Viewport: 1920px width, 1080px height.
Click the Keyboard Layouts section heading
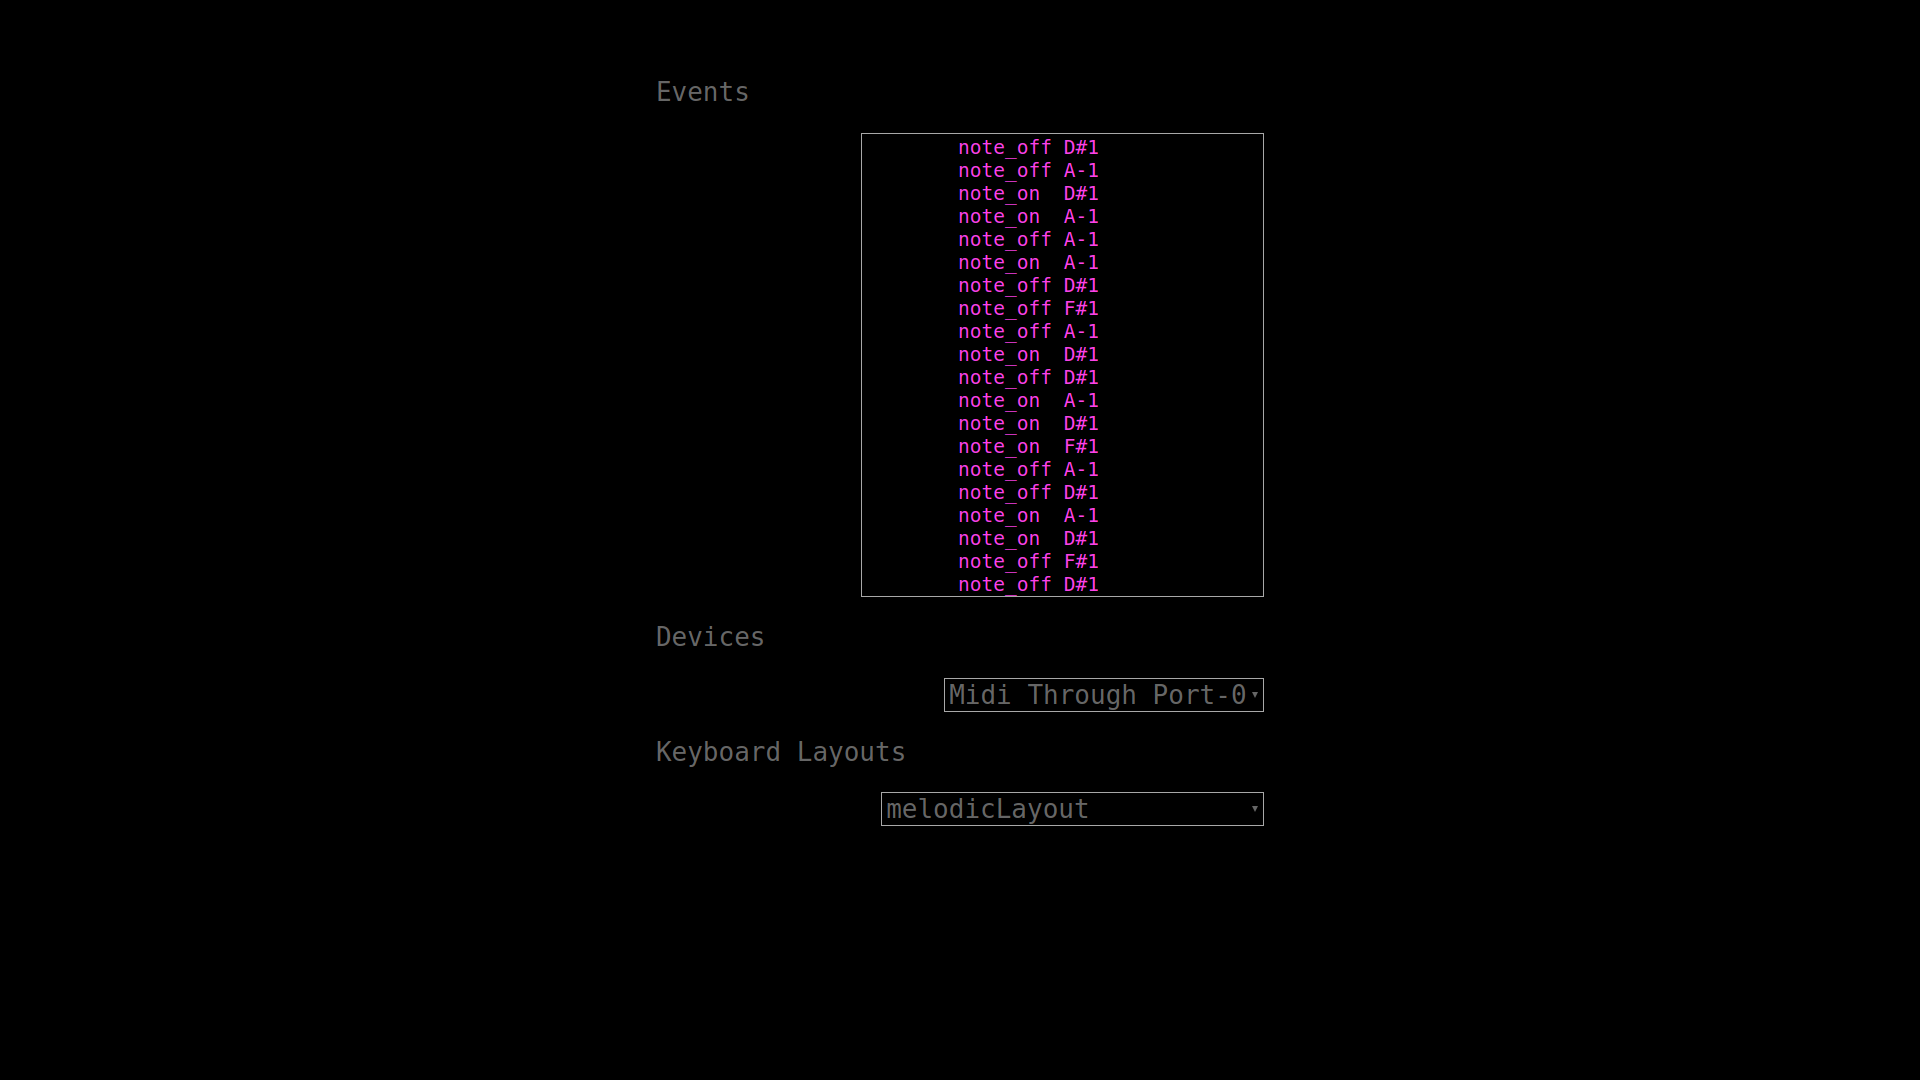(x=780, y=752)
